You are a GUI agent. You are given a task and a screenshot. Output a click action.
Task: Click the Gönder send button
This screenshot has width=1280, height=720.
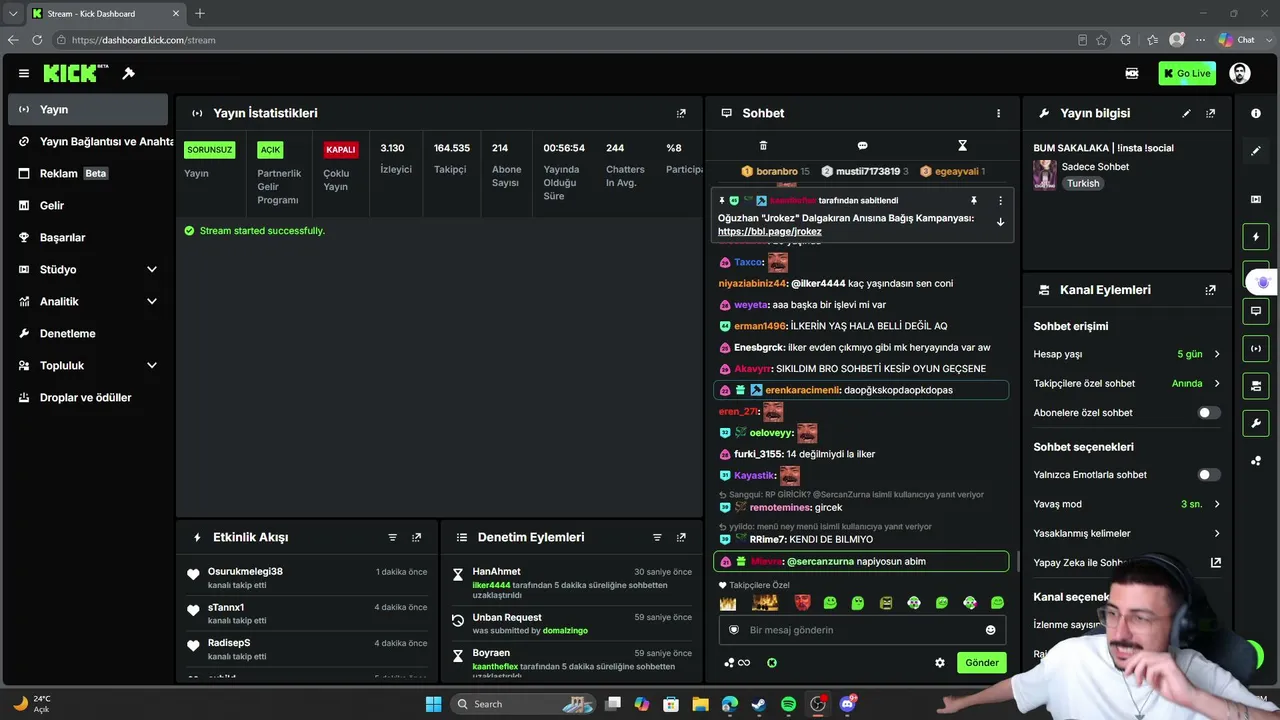(x=982, y=662)
